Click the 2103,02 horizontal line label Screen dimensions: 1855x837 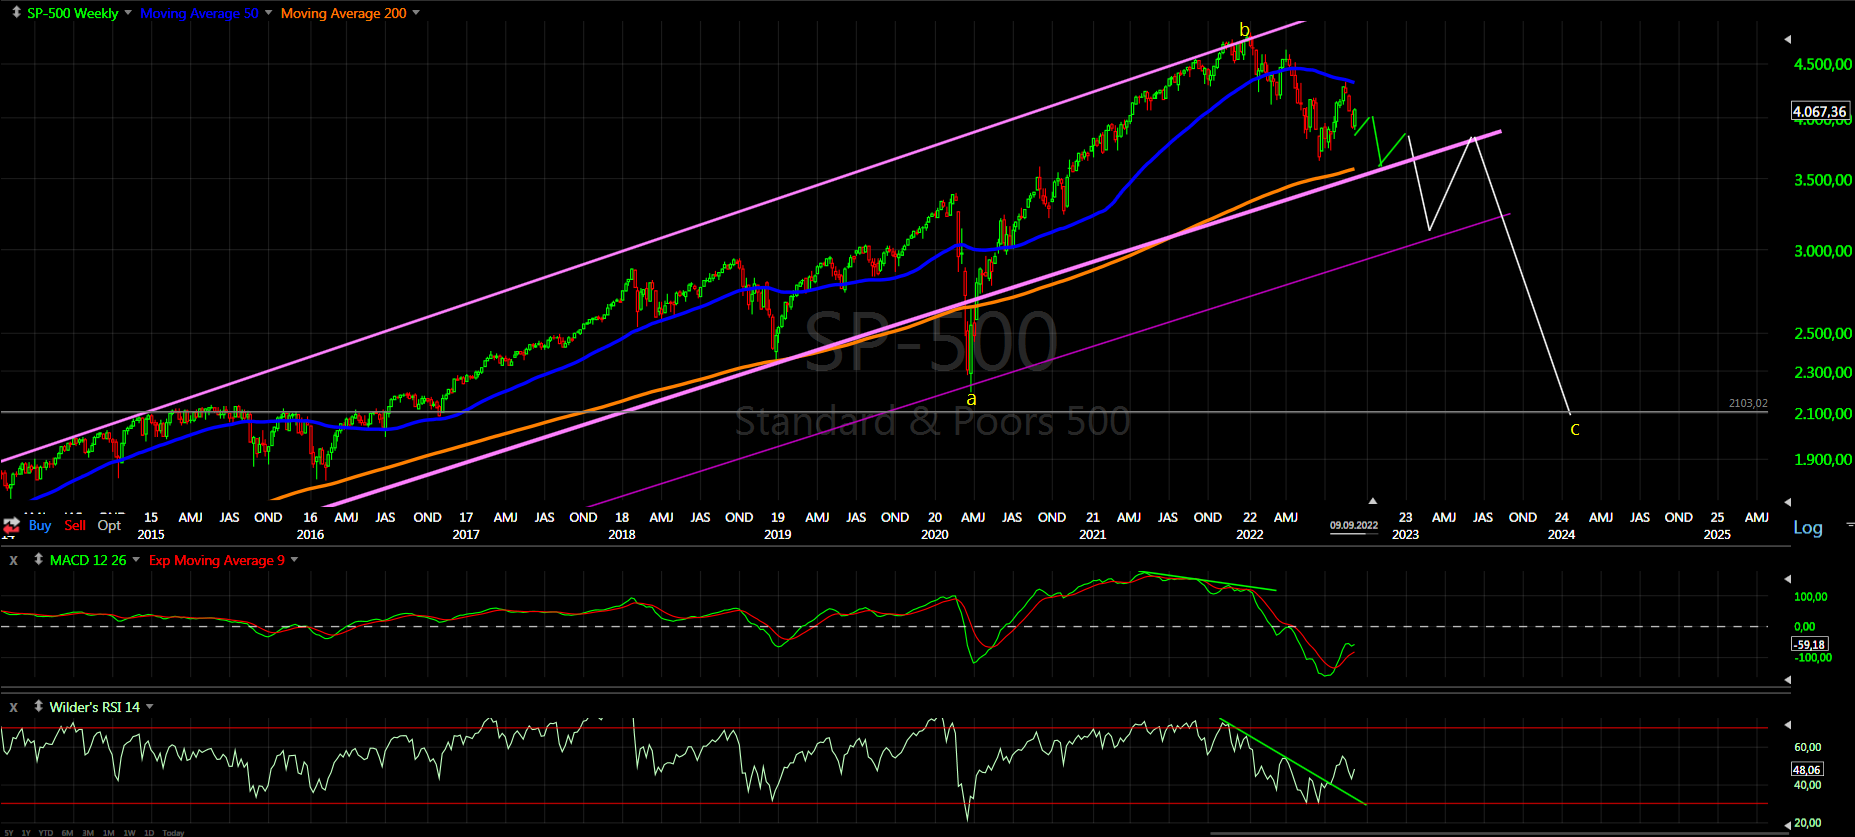click(1748, 403)
